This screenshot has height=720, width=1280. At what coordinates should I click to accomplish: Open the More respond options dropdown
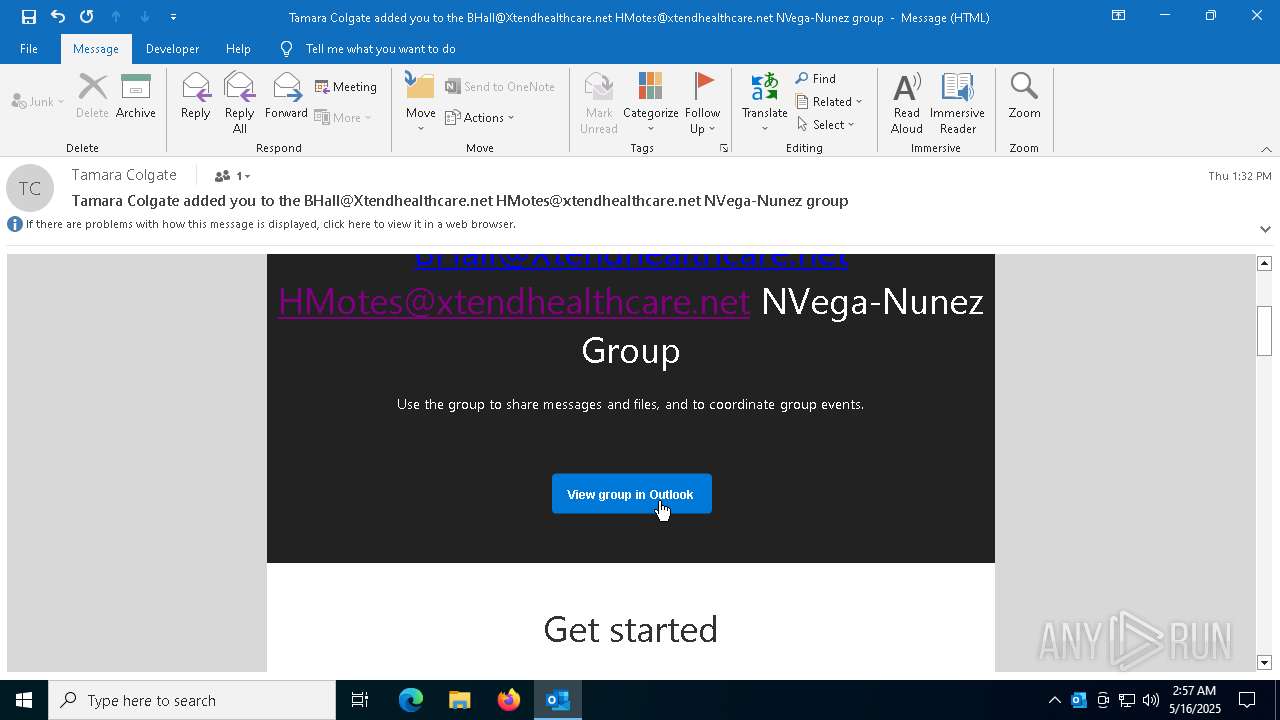(343, 117)
